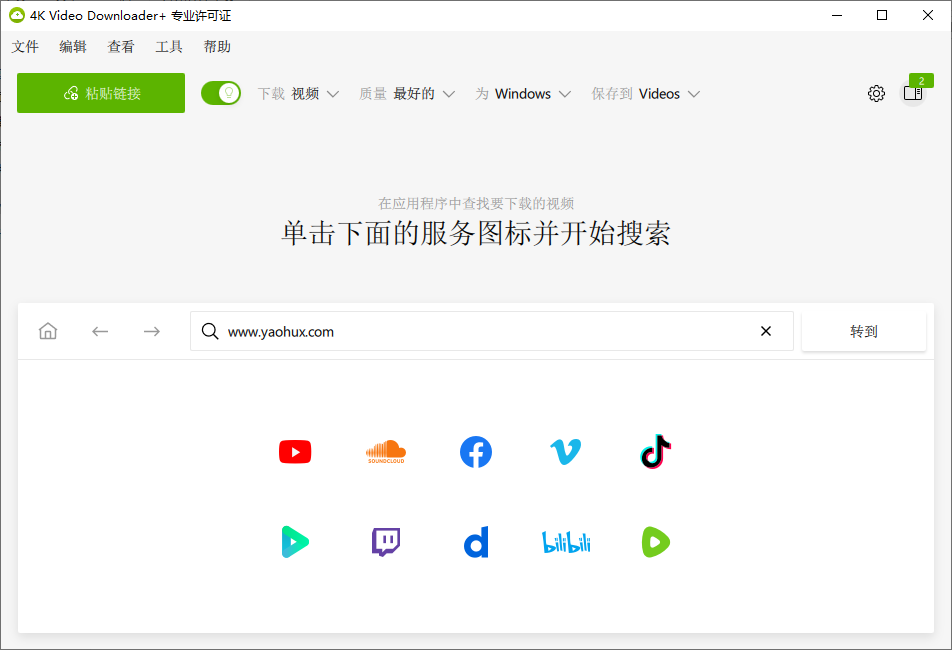Open the TikTok service icon
952x650 pixels.
click(x=655, y=452)
